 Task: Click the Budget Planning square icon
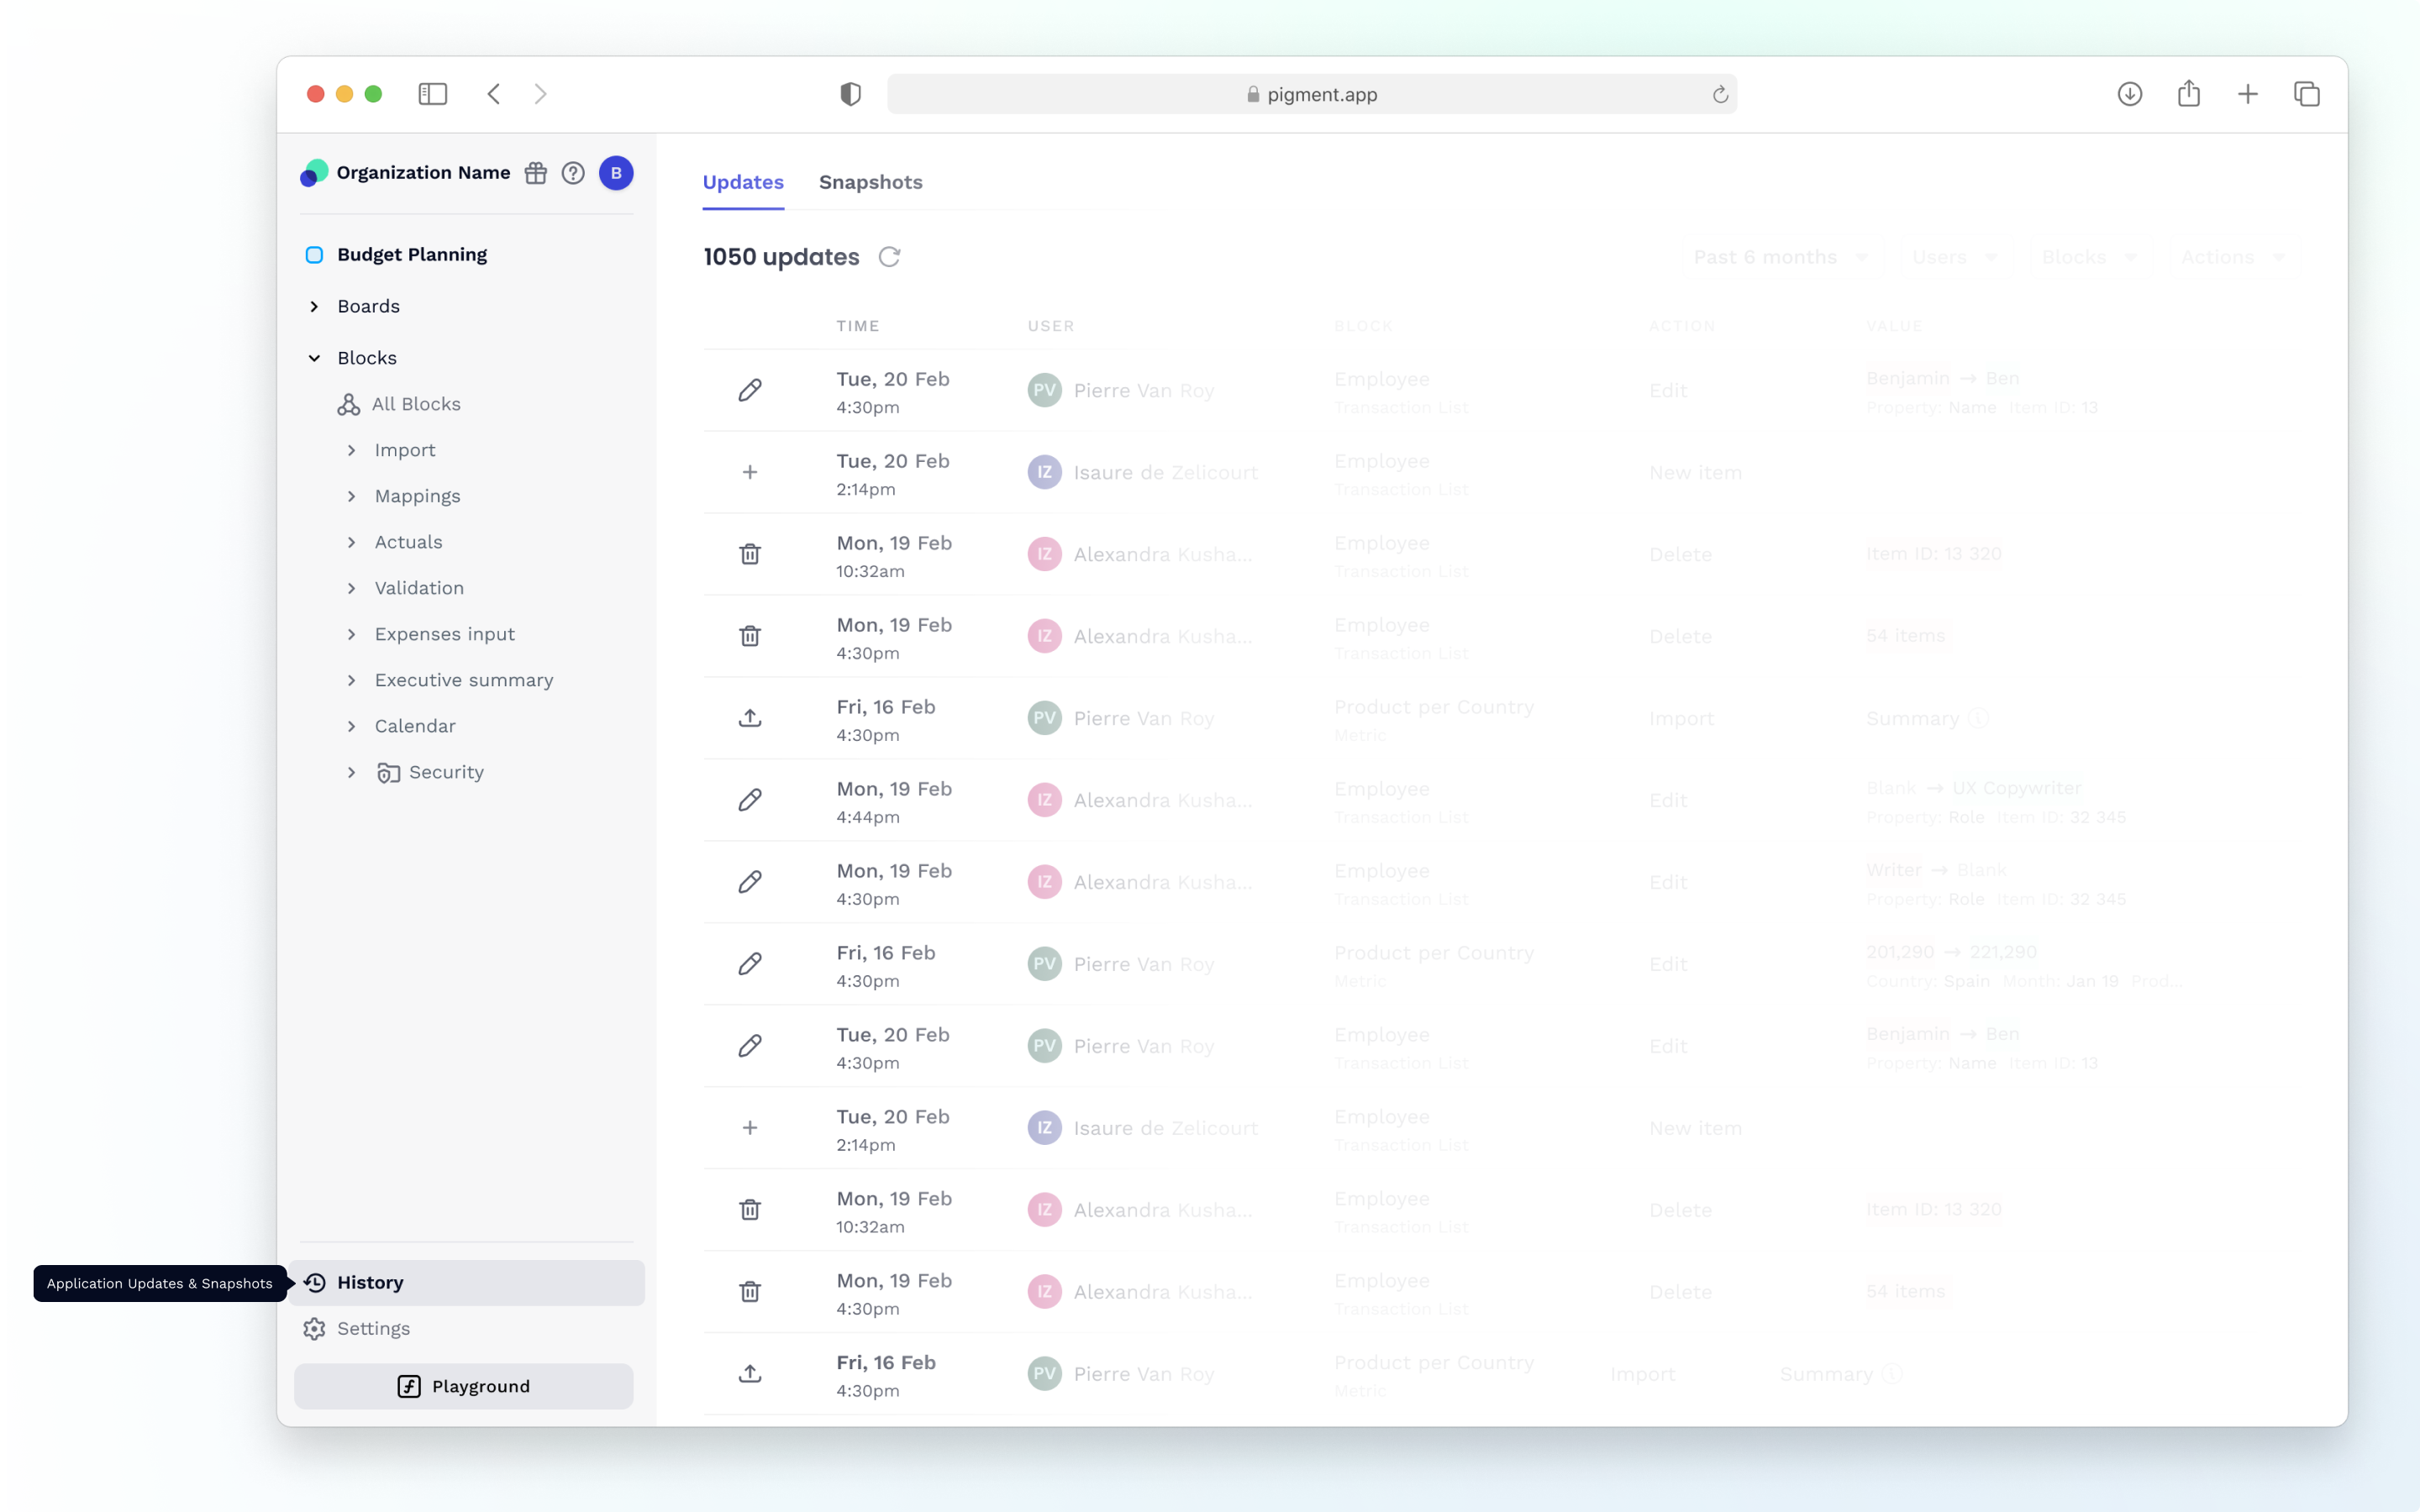point(314,255)
